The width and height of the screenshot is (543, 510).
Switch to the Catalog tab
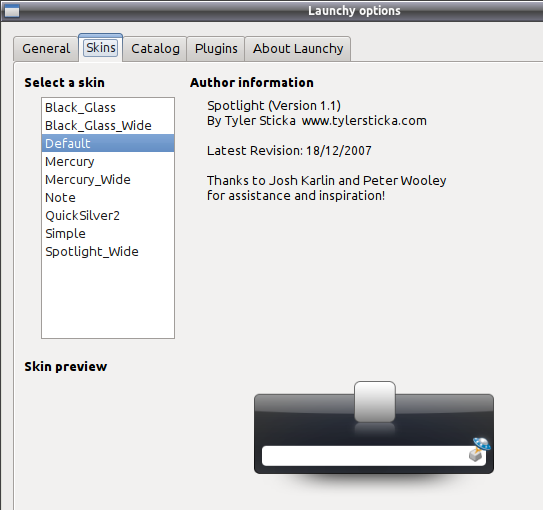pos(155,49)
